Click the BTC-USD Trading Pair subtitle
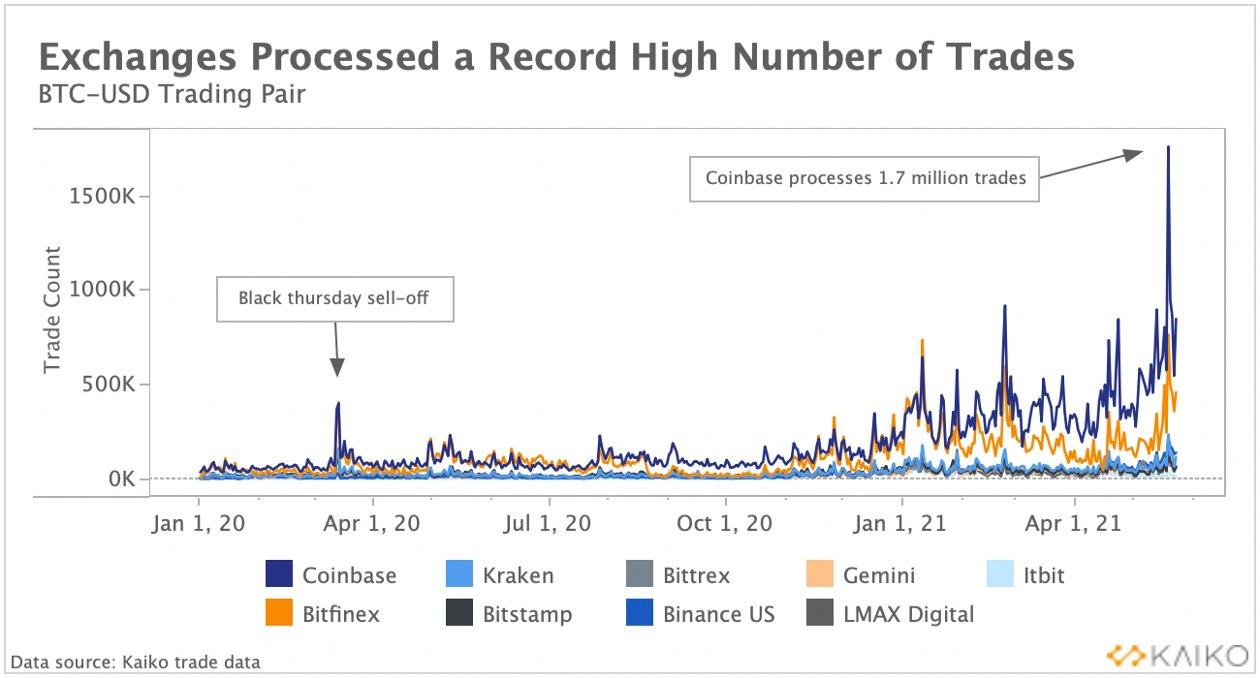Image resolution: width=1260 pixels, height=678 pixels. [170, 97]
